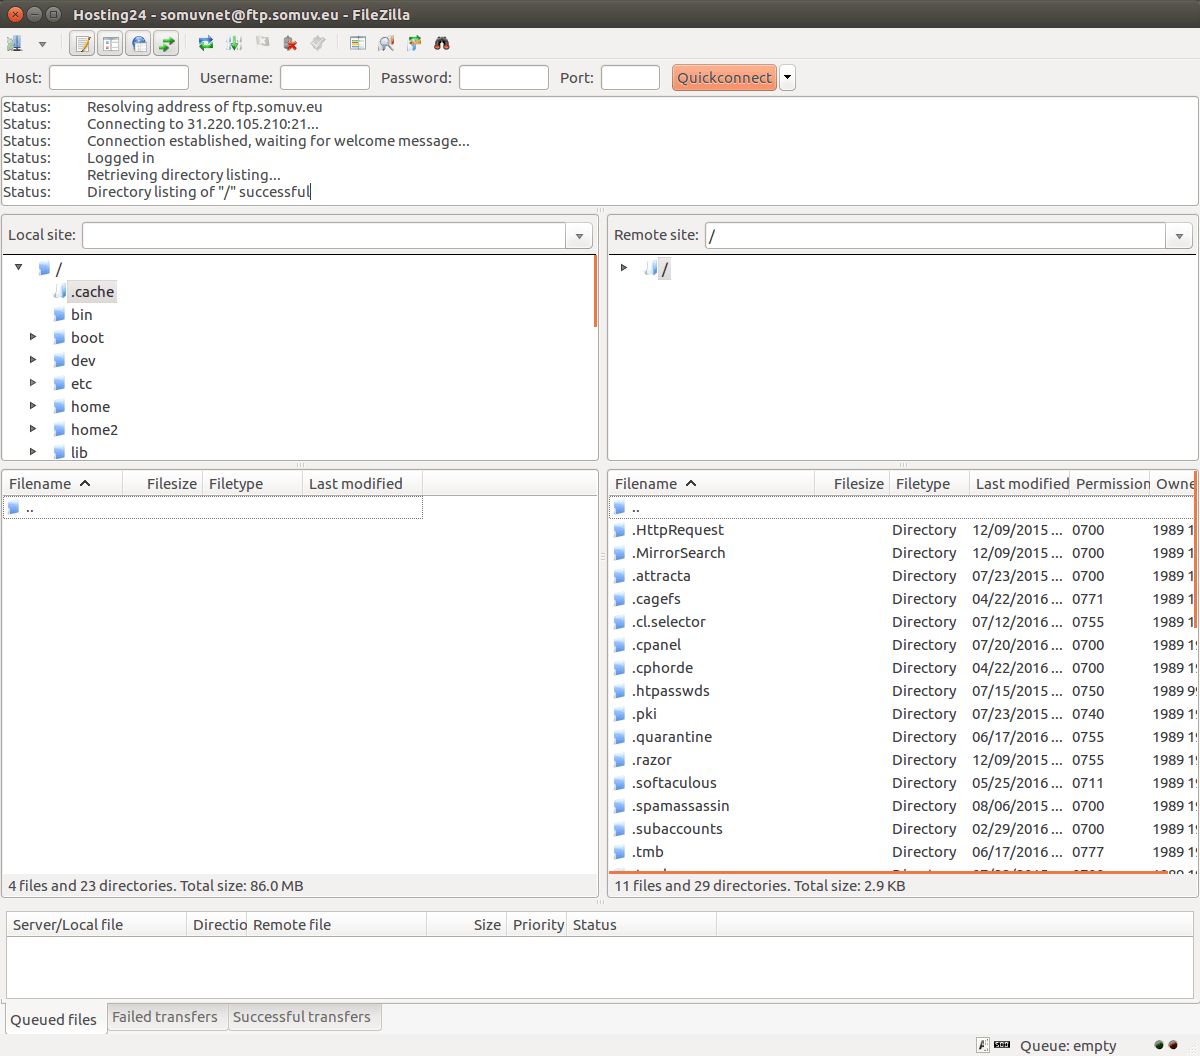Click the Password input field
The image size is (1200, 1056).
[x=504, y=78]
